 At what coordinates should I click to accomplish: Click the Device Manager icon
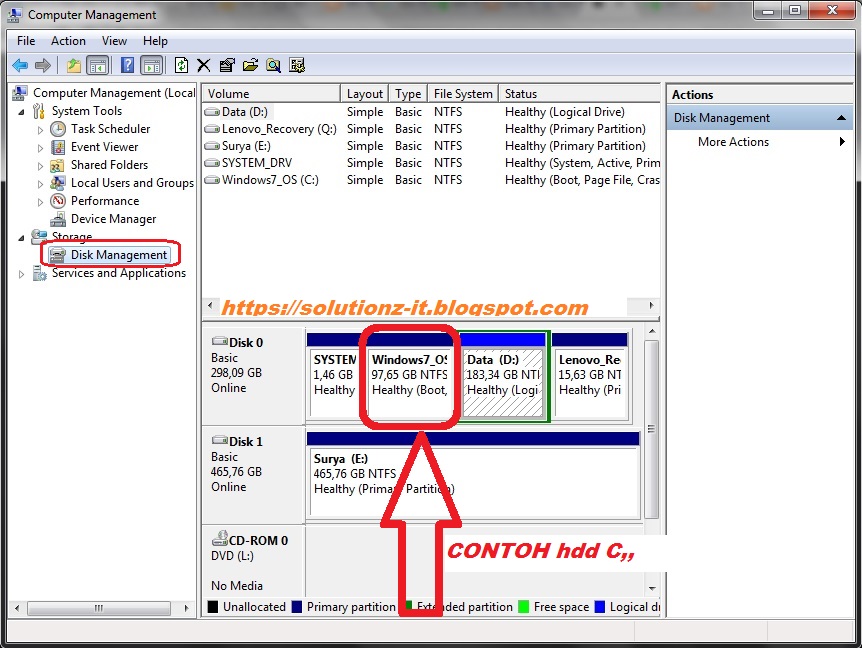(x=58, y=219)
